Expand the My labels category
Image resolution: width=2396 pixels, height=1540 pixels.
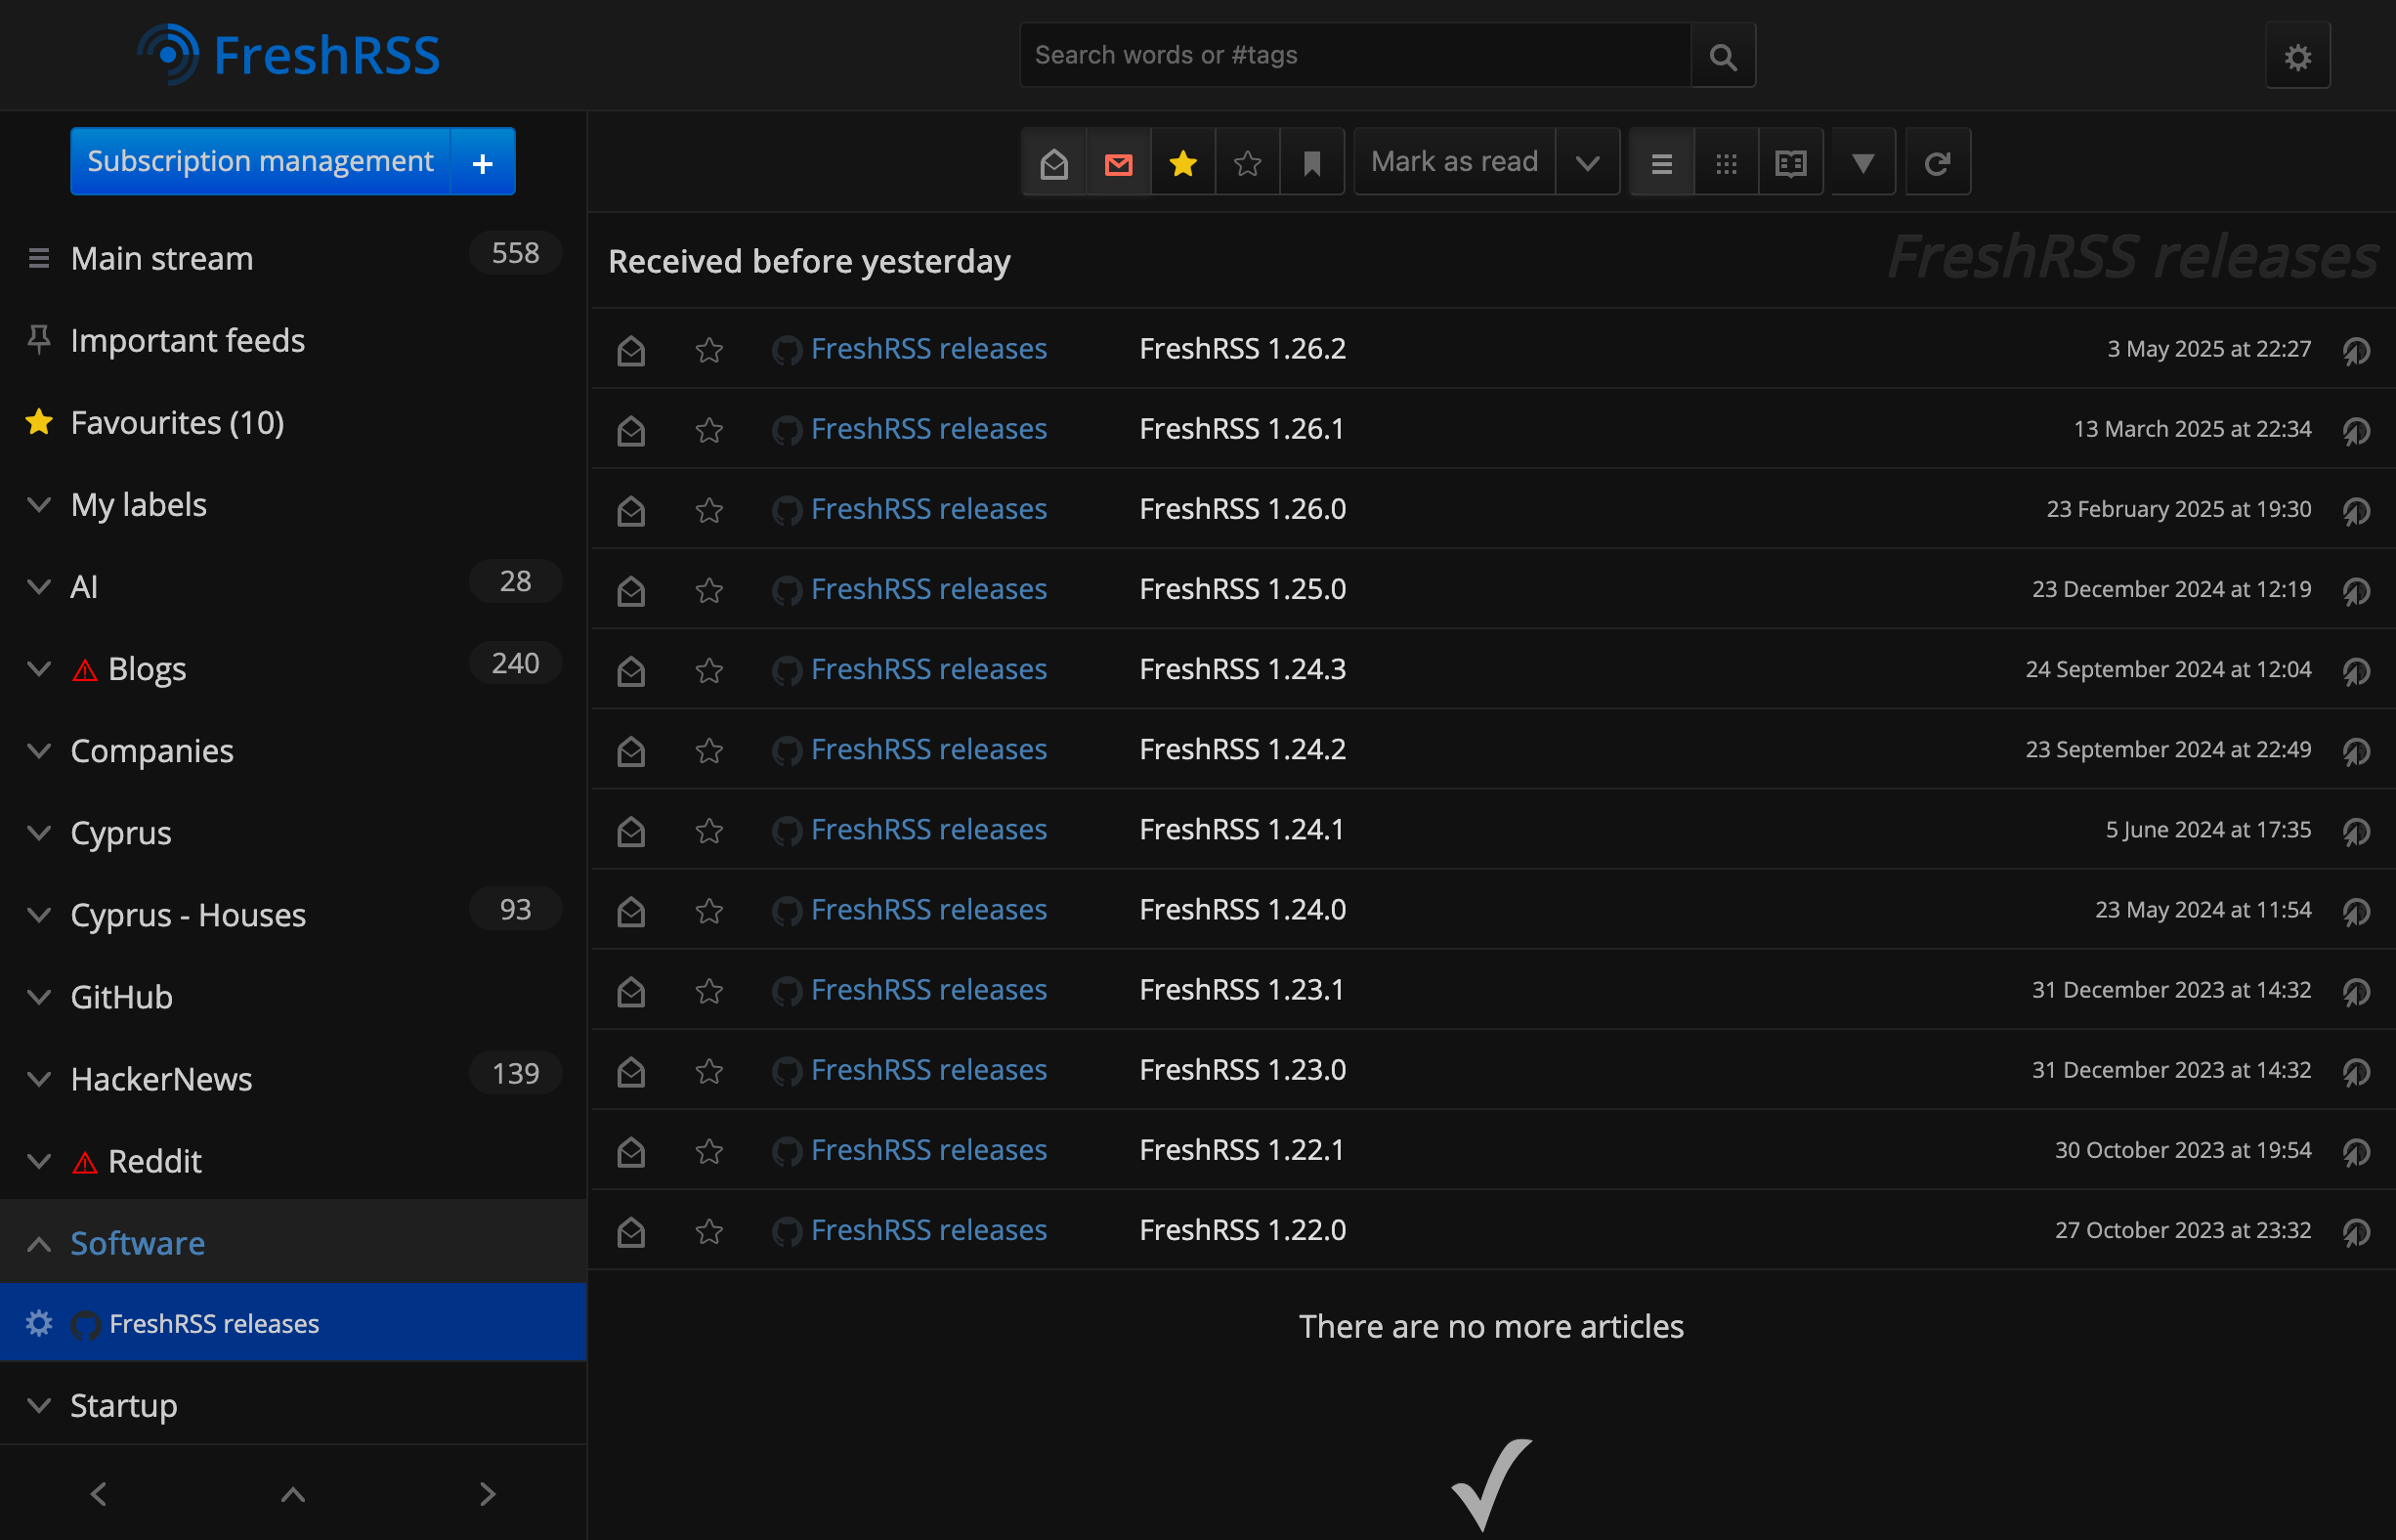point(39,505)
